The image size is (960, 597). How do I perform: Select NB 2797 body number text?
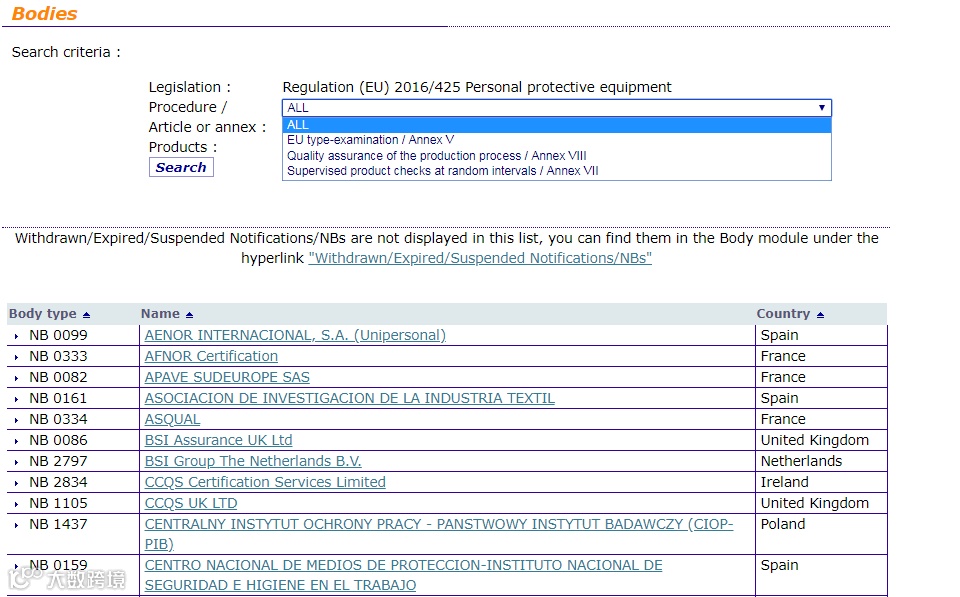click(x=58, y=461)
